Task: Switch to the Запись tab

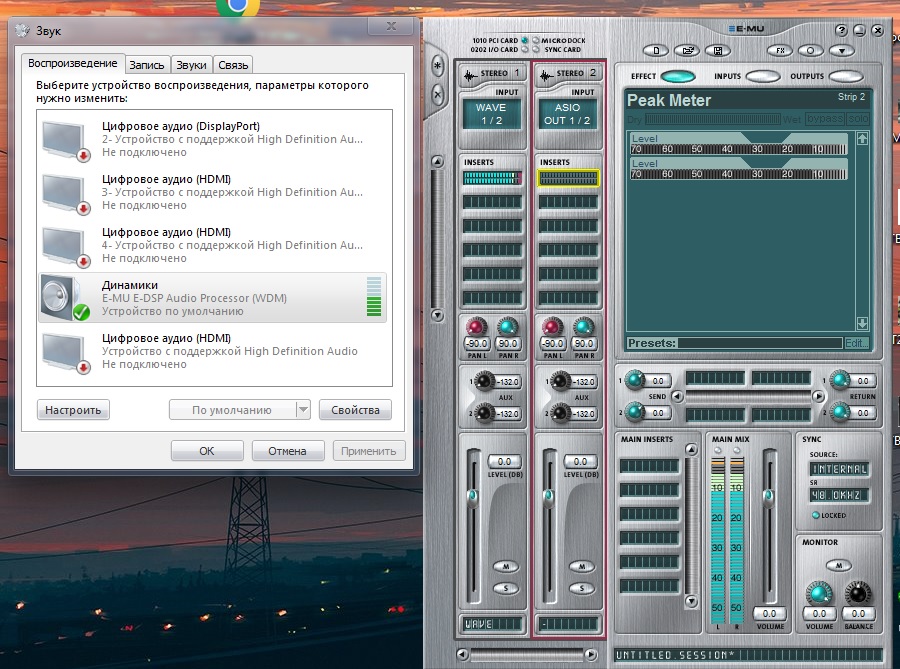Action: 147,65
